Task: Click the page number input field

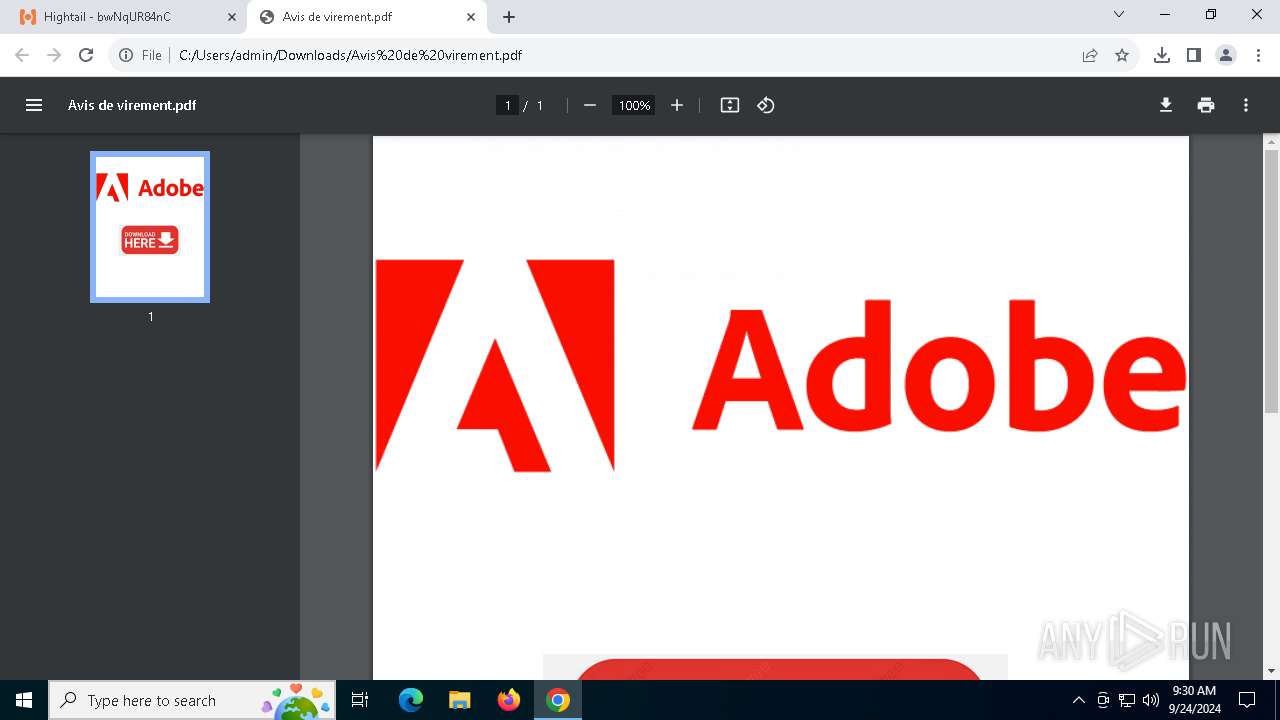Action: click(x=507, y=105)
